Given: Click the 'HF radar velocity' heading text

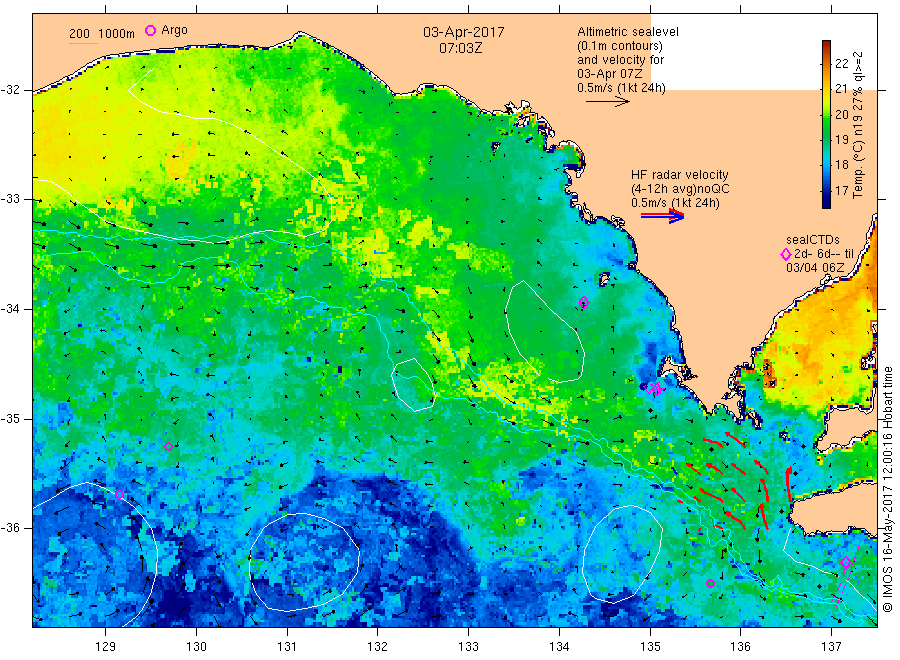Looking at the screenshot, I should [680, 175].
